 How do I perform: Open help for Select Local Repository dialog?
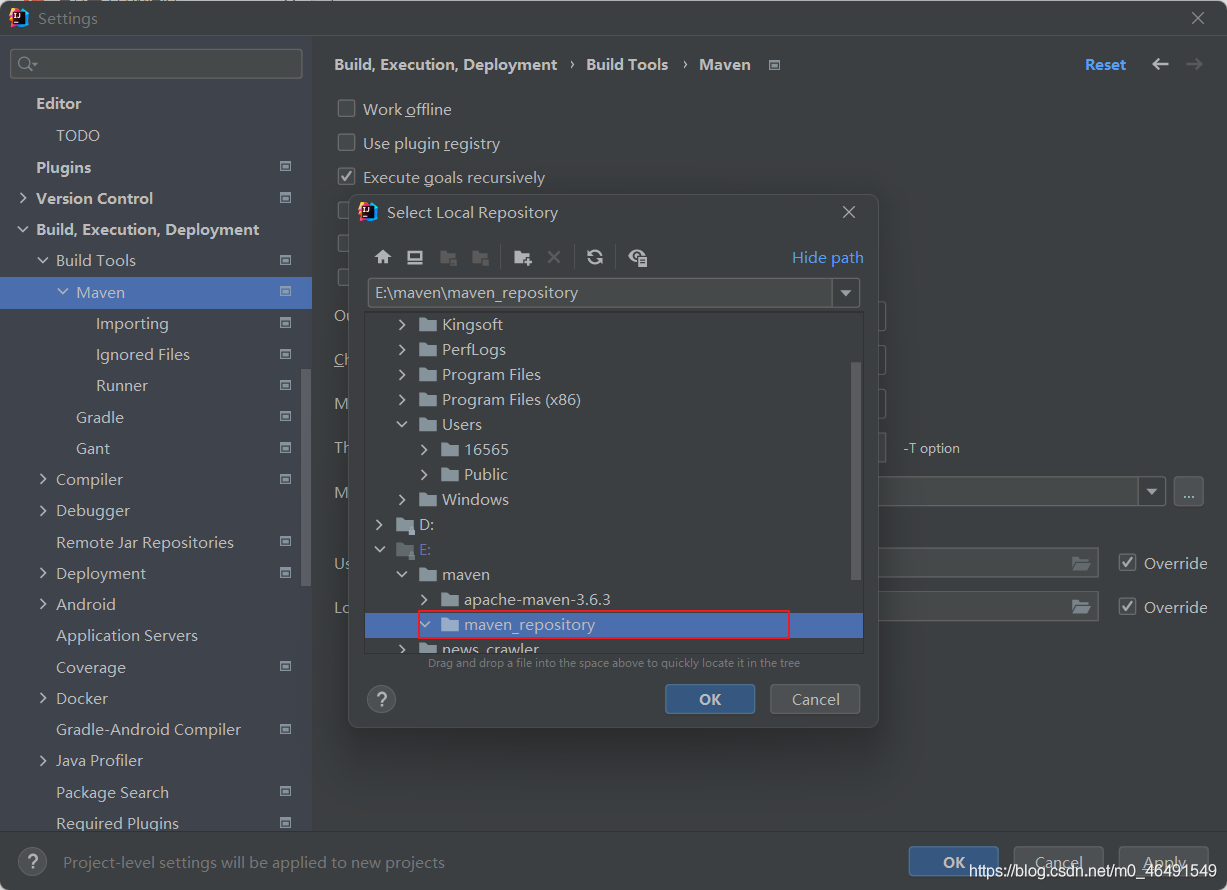click(382, 699)
